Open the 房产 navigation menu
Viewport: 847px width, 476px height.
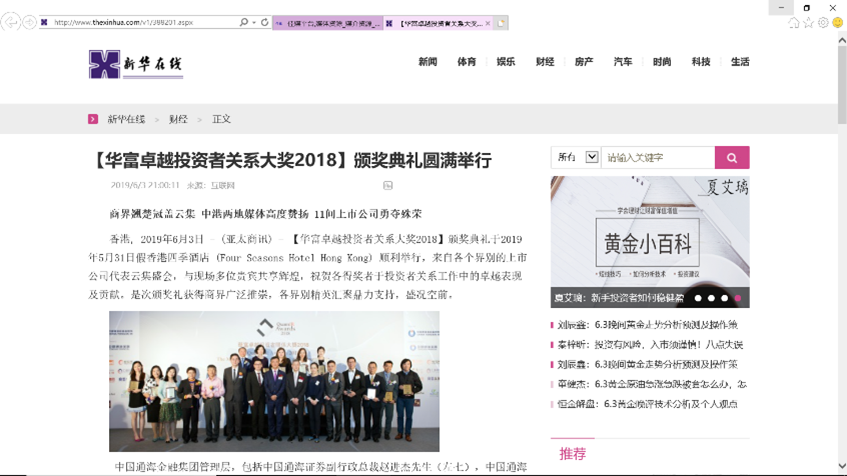584,62
